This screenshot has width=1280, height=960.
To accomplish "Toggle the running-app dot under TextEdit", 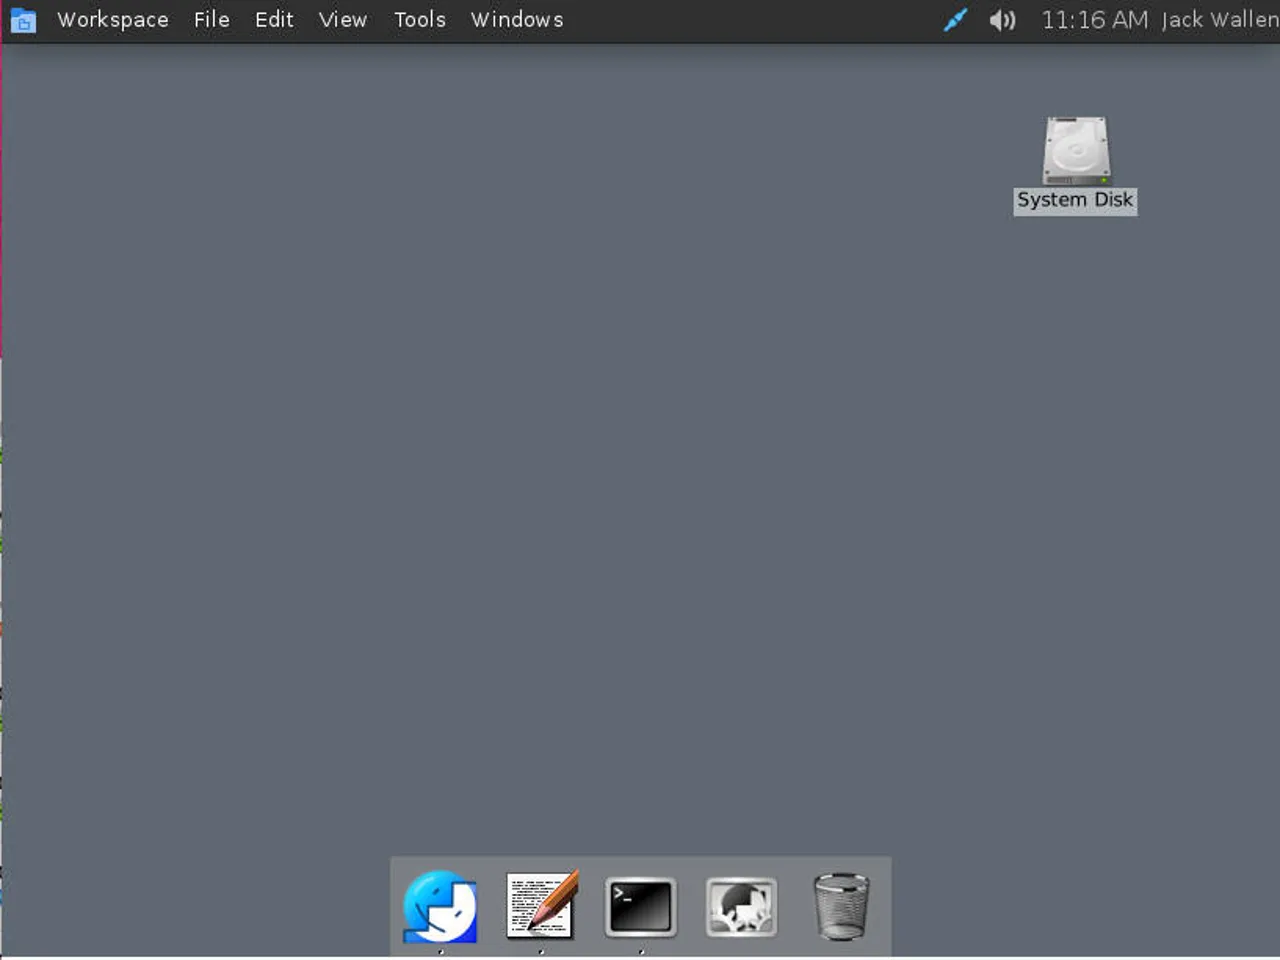I will (540, 952).
